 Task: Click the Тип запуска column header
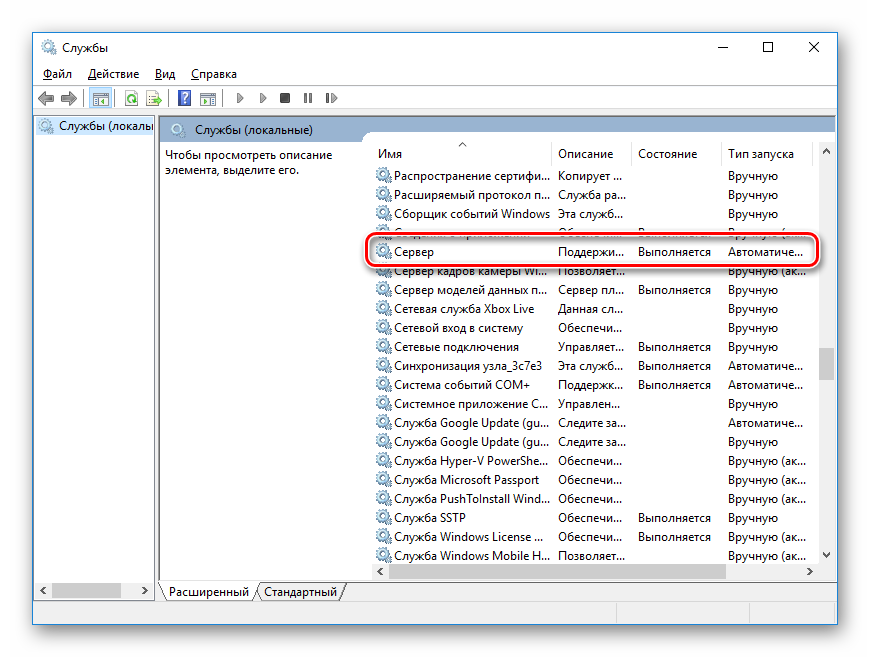(x=760, y=154)
